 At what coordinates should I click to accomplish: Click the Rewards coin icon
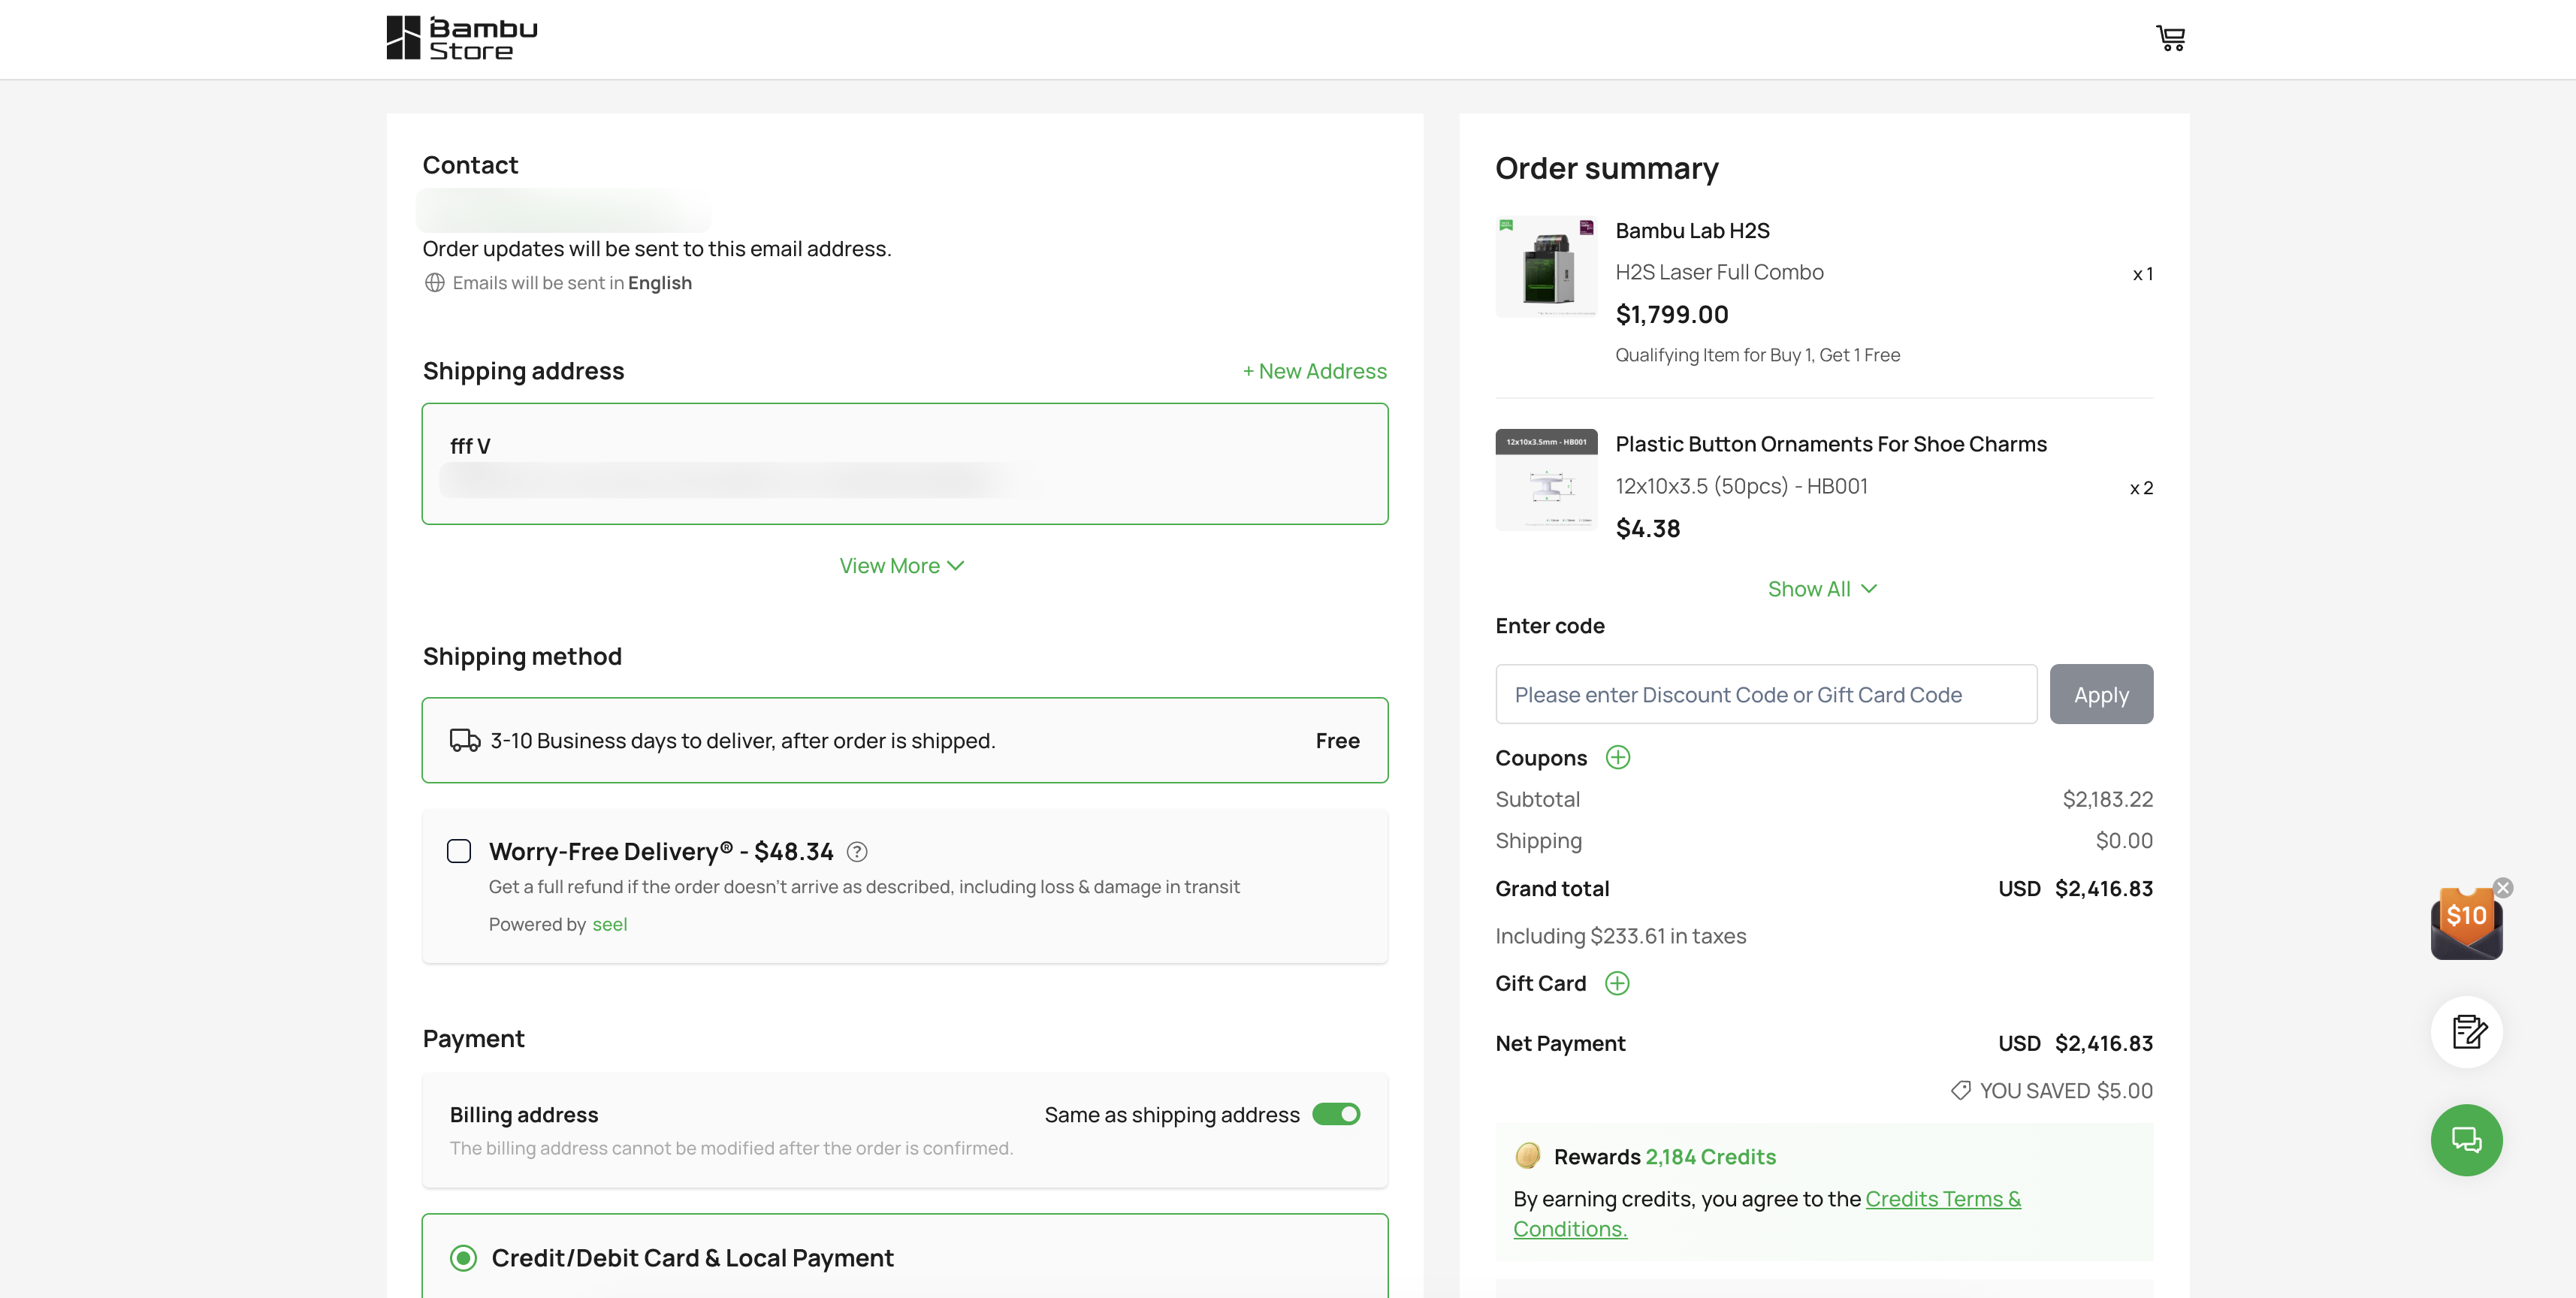[1527, 1156]
